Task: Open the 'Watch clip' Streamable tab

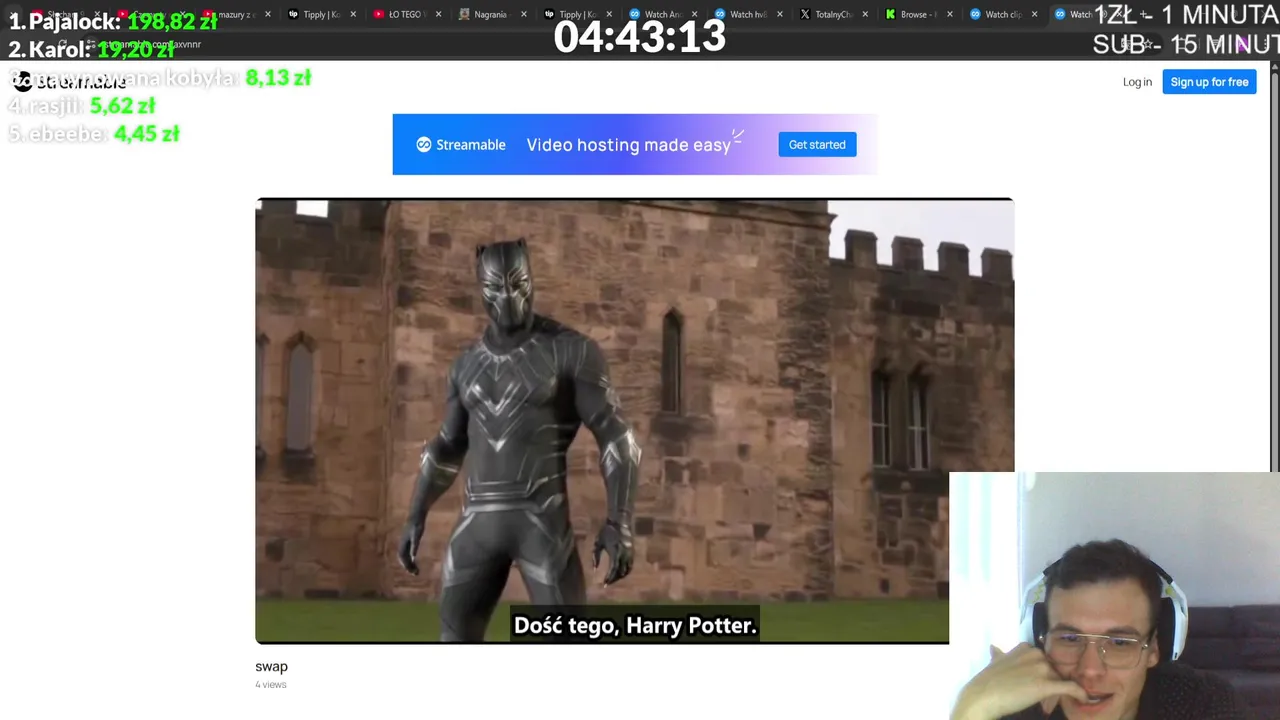Action: click(1002, 15)
